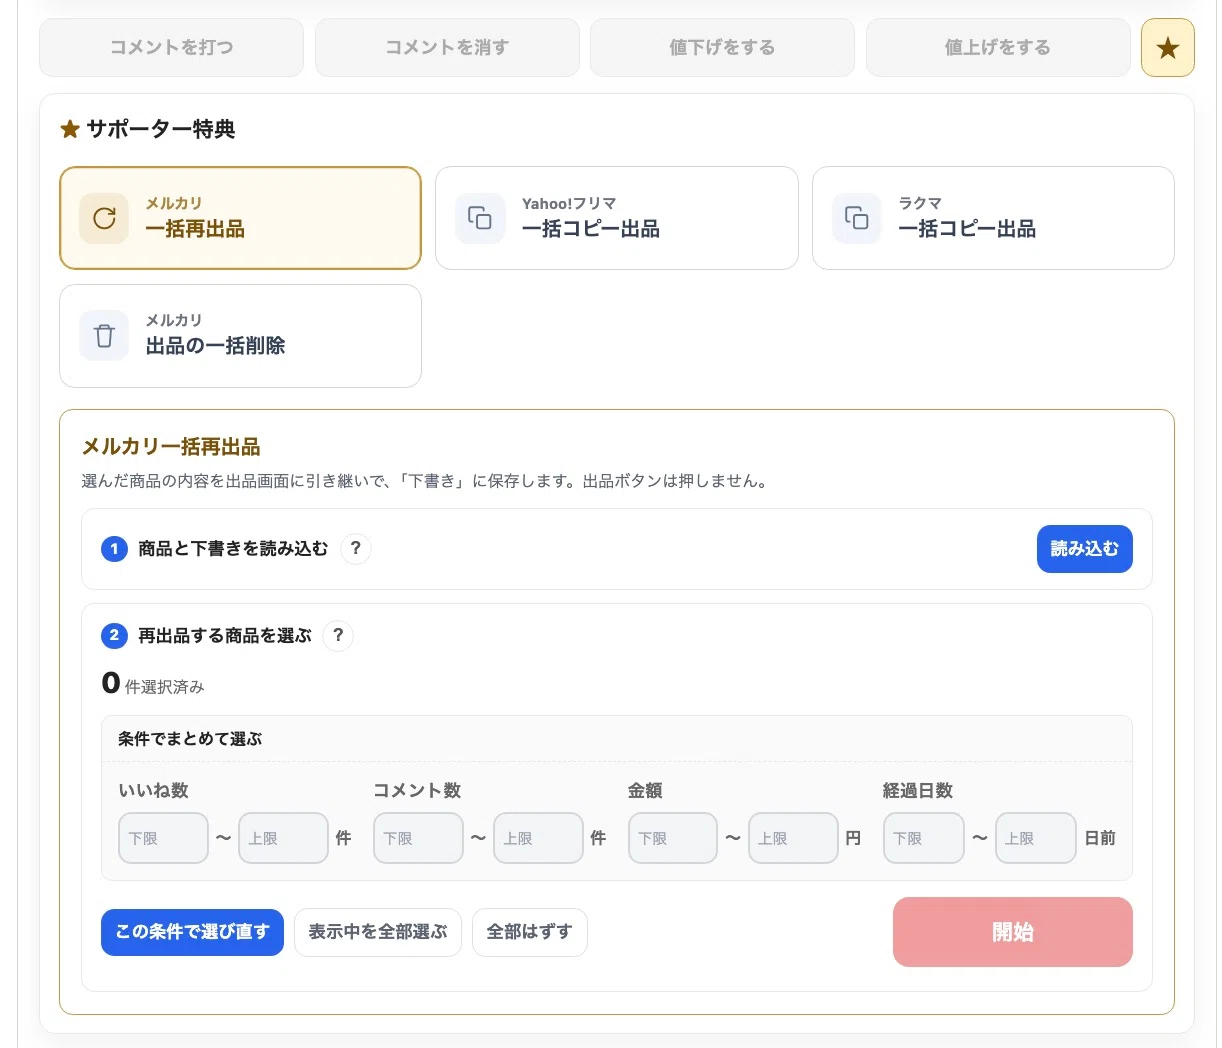Click the 条件でまとめて選ぶ label
Screen dimensions: 1222x1048
coord(190,739)
